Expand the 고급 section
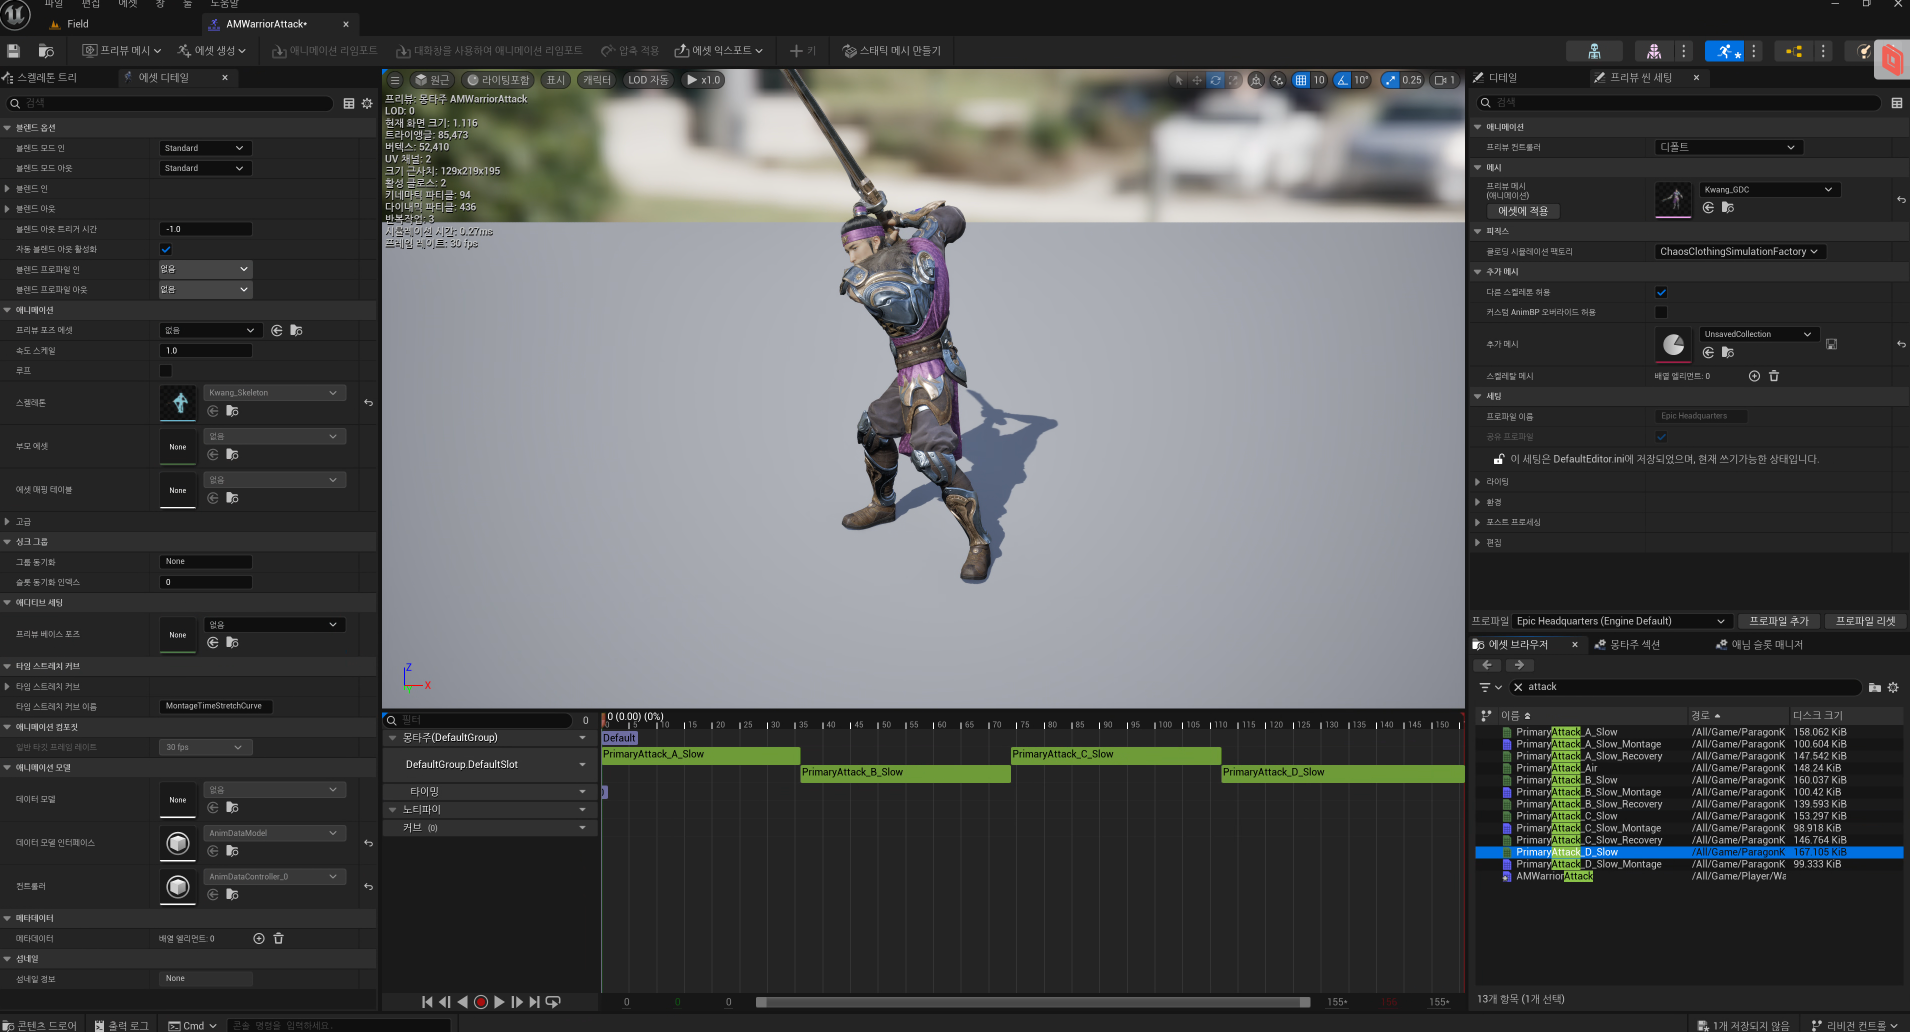This screenshot has height=1032, width=1910. tap(8, 522)
